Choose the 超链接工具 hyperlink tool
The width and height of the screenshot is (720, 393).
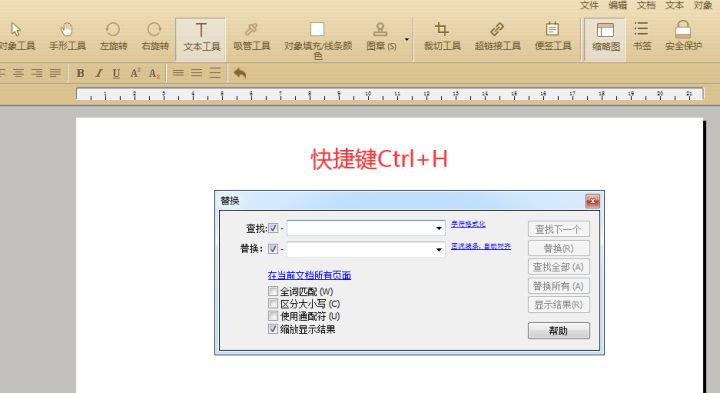point(497,37)
